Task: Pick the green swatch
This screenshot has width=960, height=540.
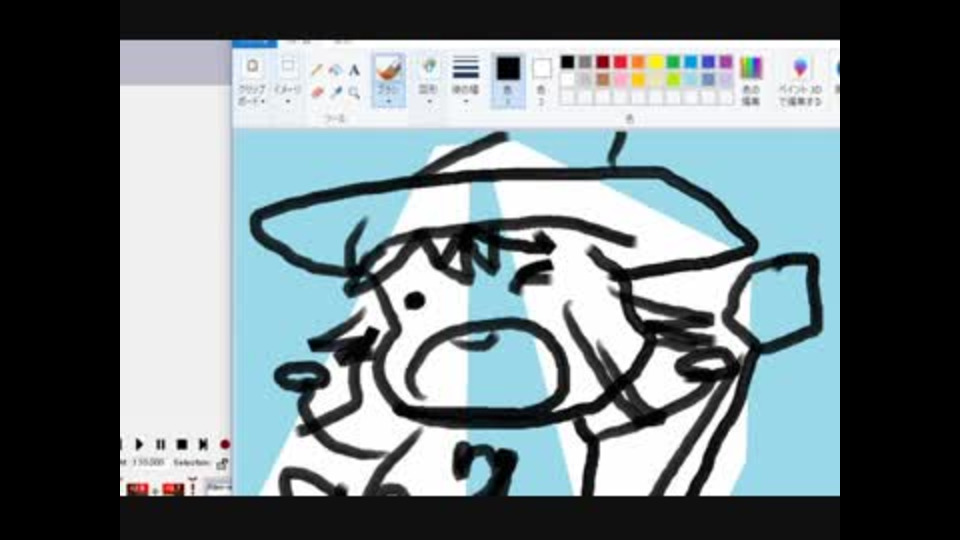Action: coord(673,62)
